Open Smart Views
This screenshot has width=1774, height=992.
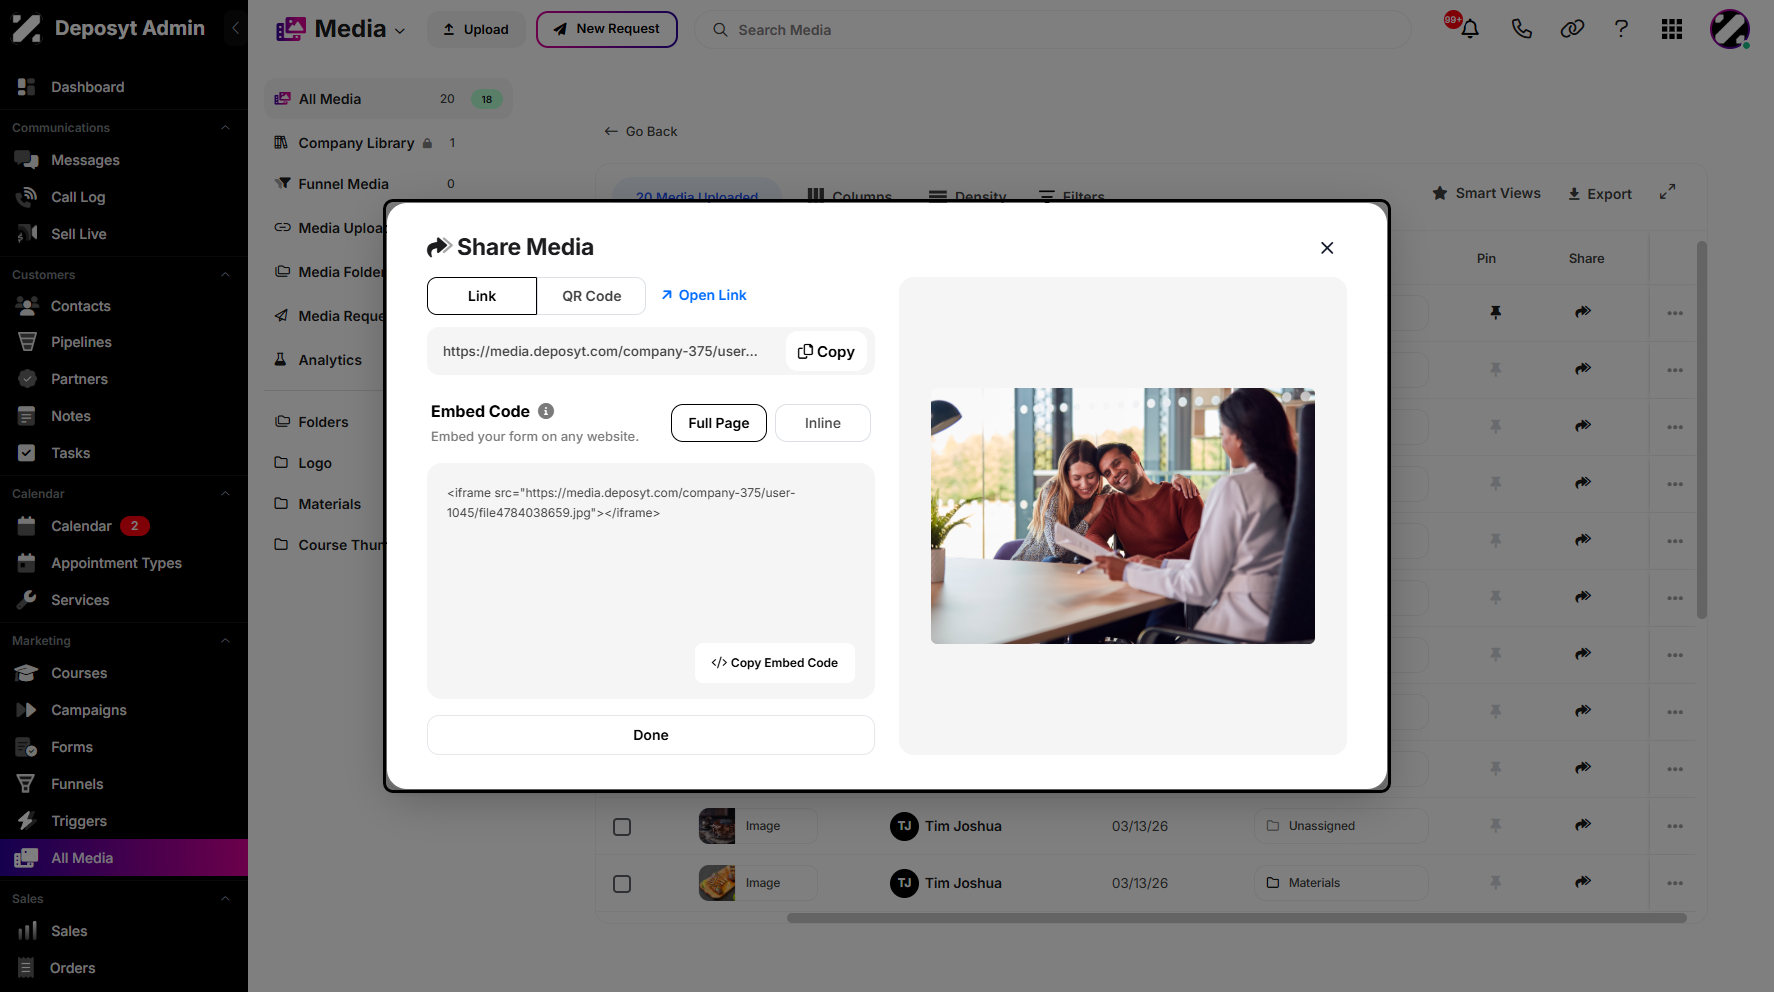(1486, 193)
